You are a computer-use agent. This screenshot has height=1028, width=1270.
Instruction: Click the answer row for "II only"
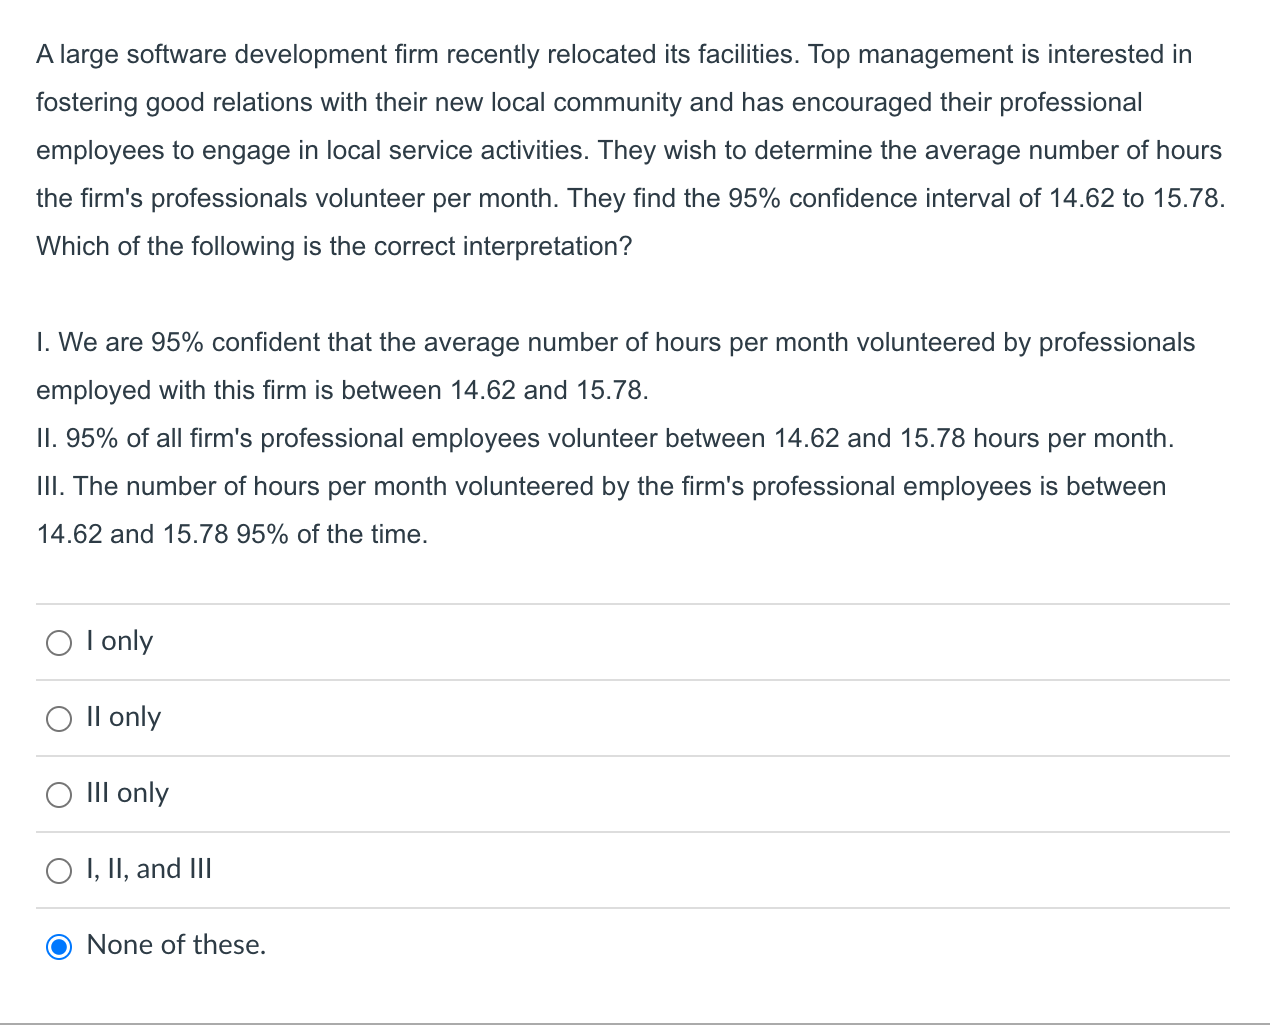coord(400,718)
